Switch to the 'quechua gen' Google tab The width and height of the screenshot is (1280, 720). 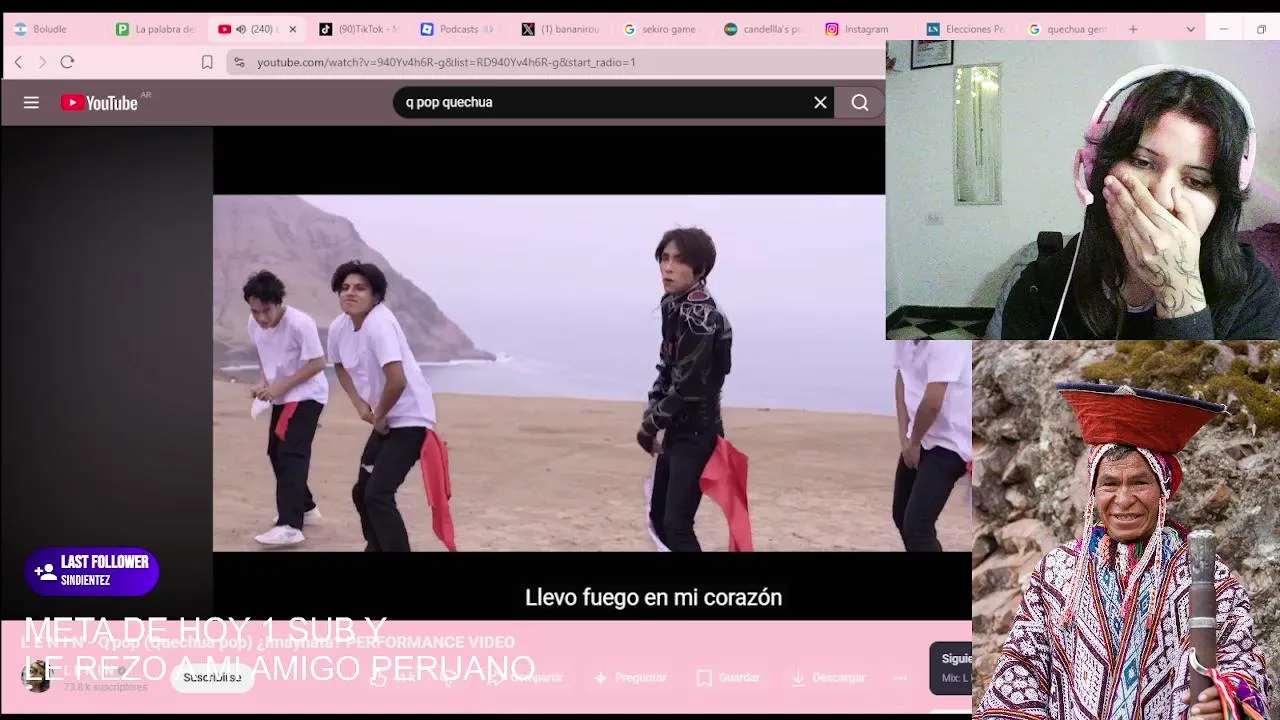[1069, 29]
